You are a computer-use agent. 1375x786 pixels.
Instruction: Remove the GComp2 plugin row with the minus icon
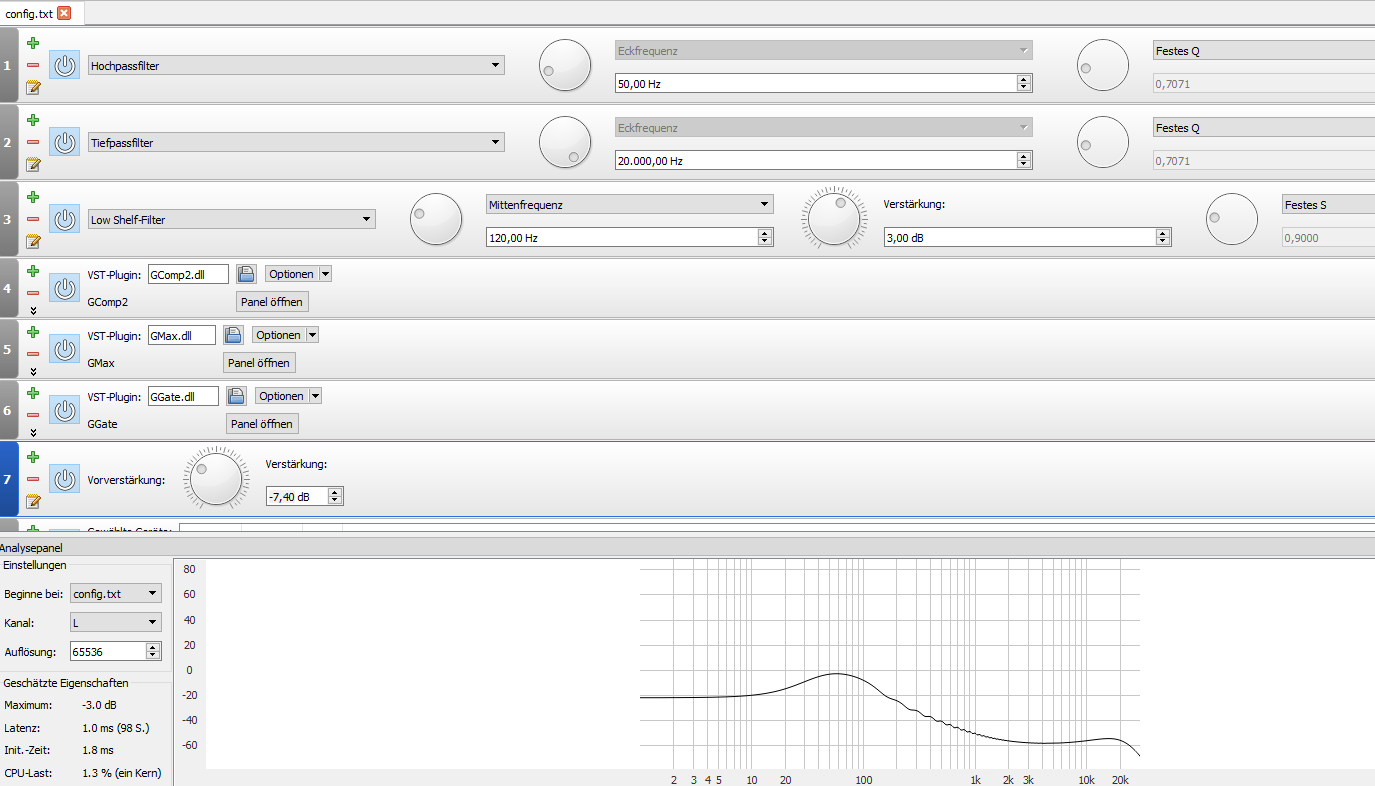(33, 293)
